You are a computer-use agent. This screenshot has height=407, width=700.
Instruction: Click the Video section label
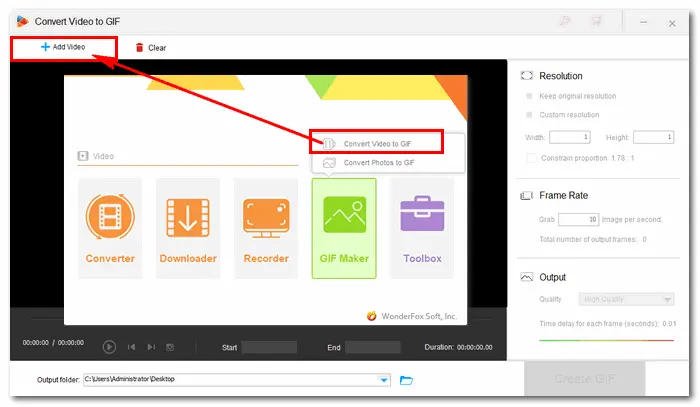(103, 156)
